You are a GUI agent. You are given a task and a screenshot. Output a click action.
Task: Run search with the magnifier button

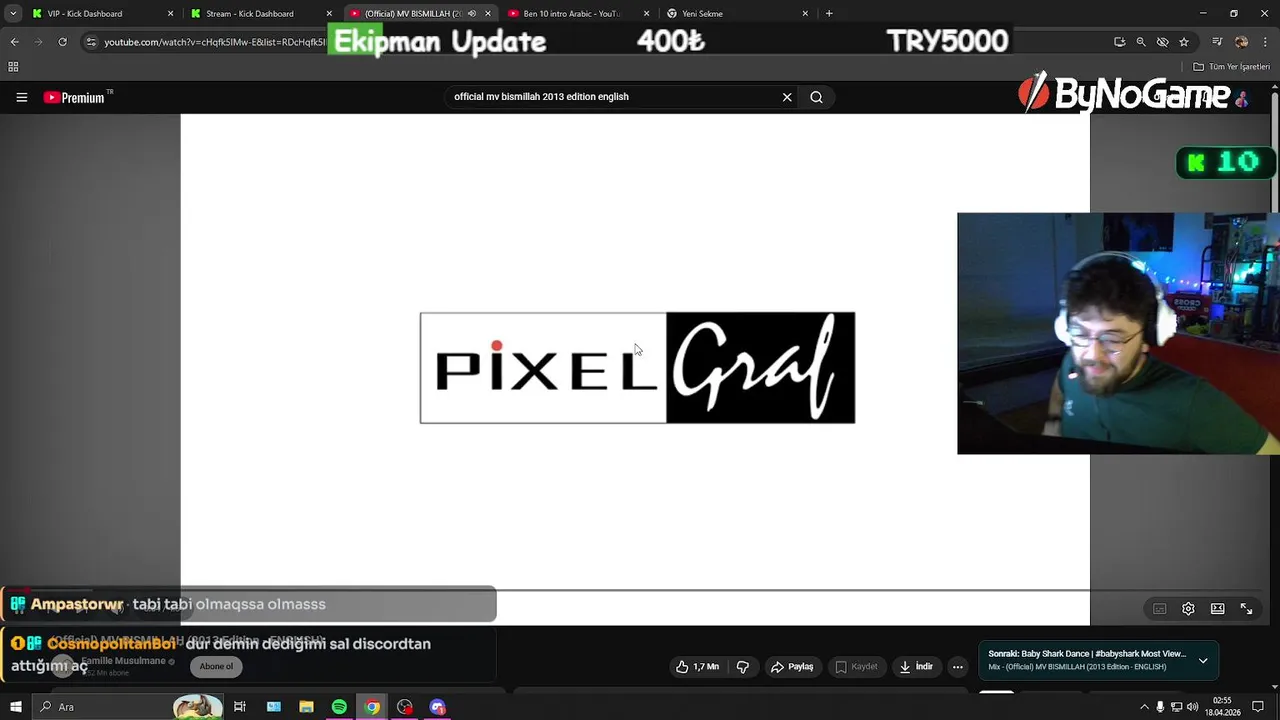pos(816,97)
